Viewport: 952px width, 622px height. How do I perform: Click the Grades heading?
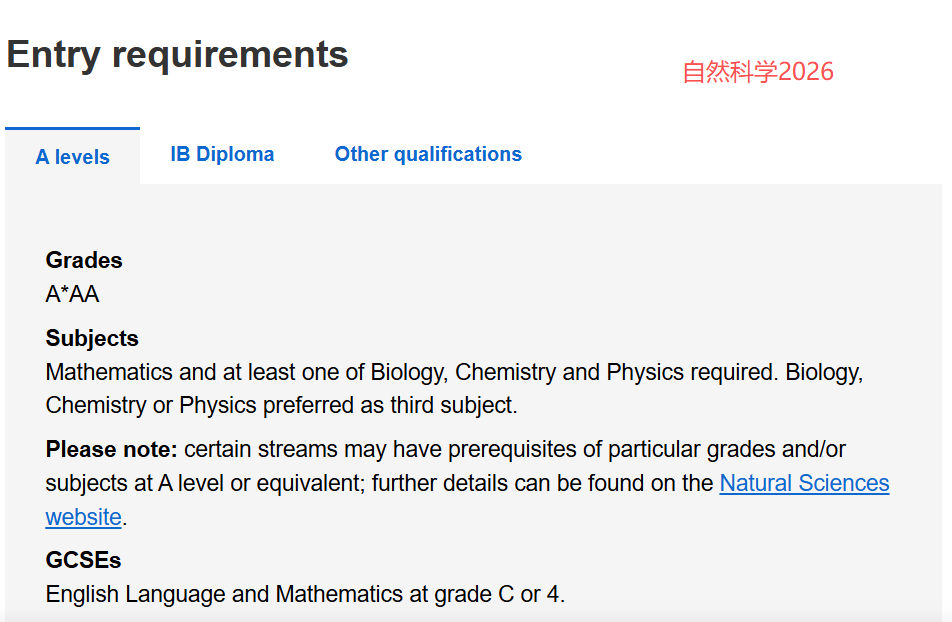84,260
